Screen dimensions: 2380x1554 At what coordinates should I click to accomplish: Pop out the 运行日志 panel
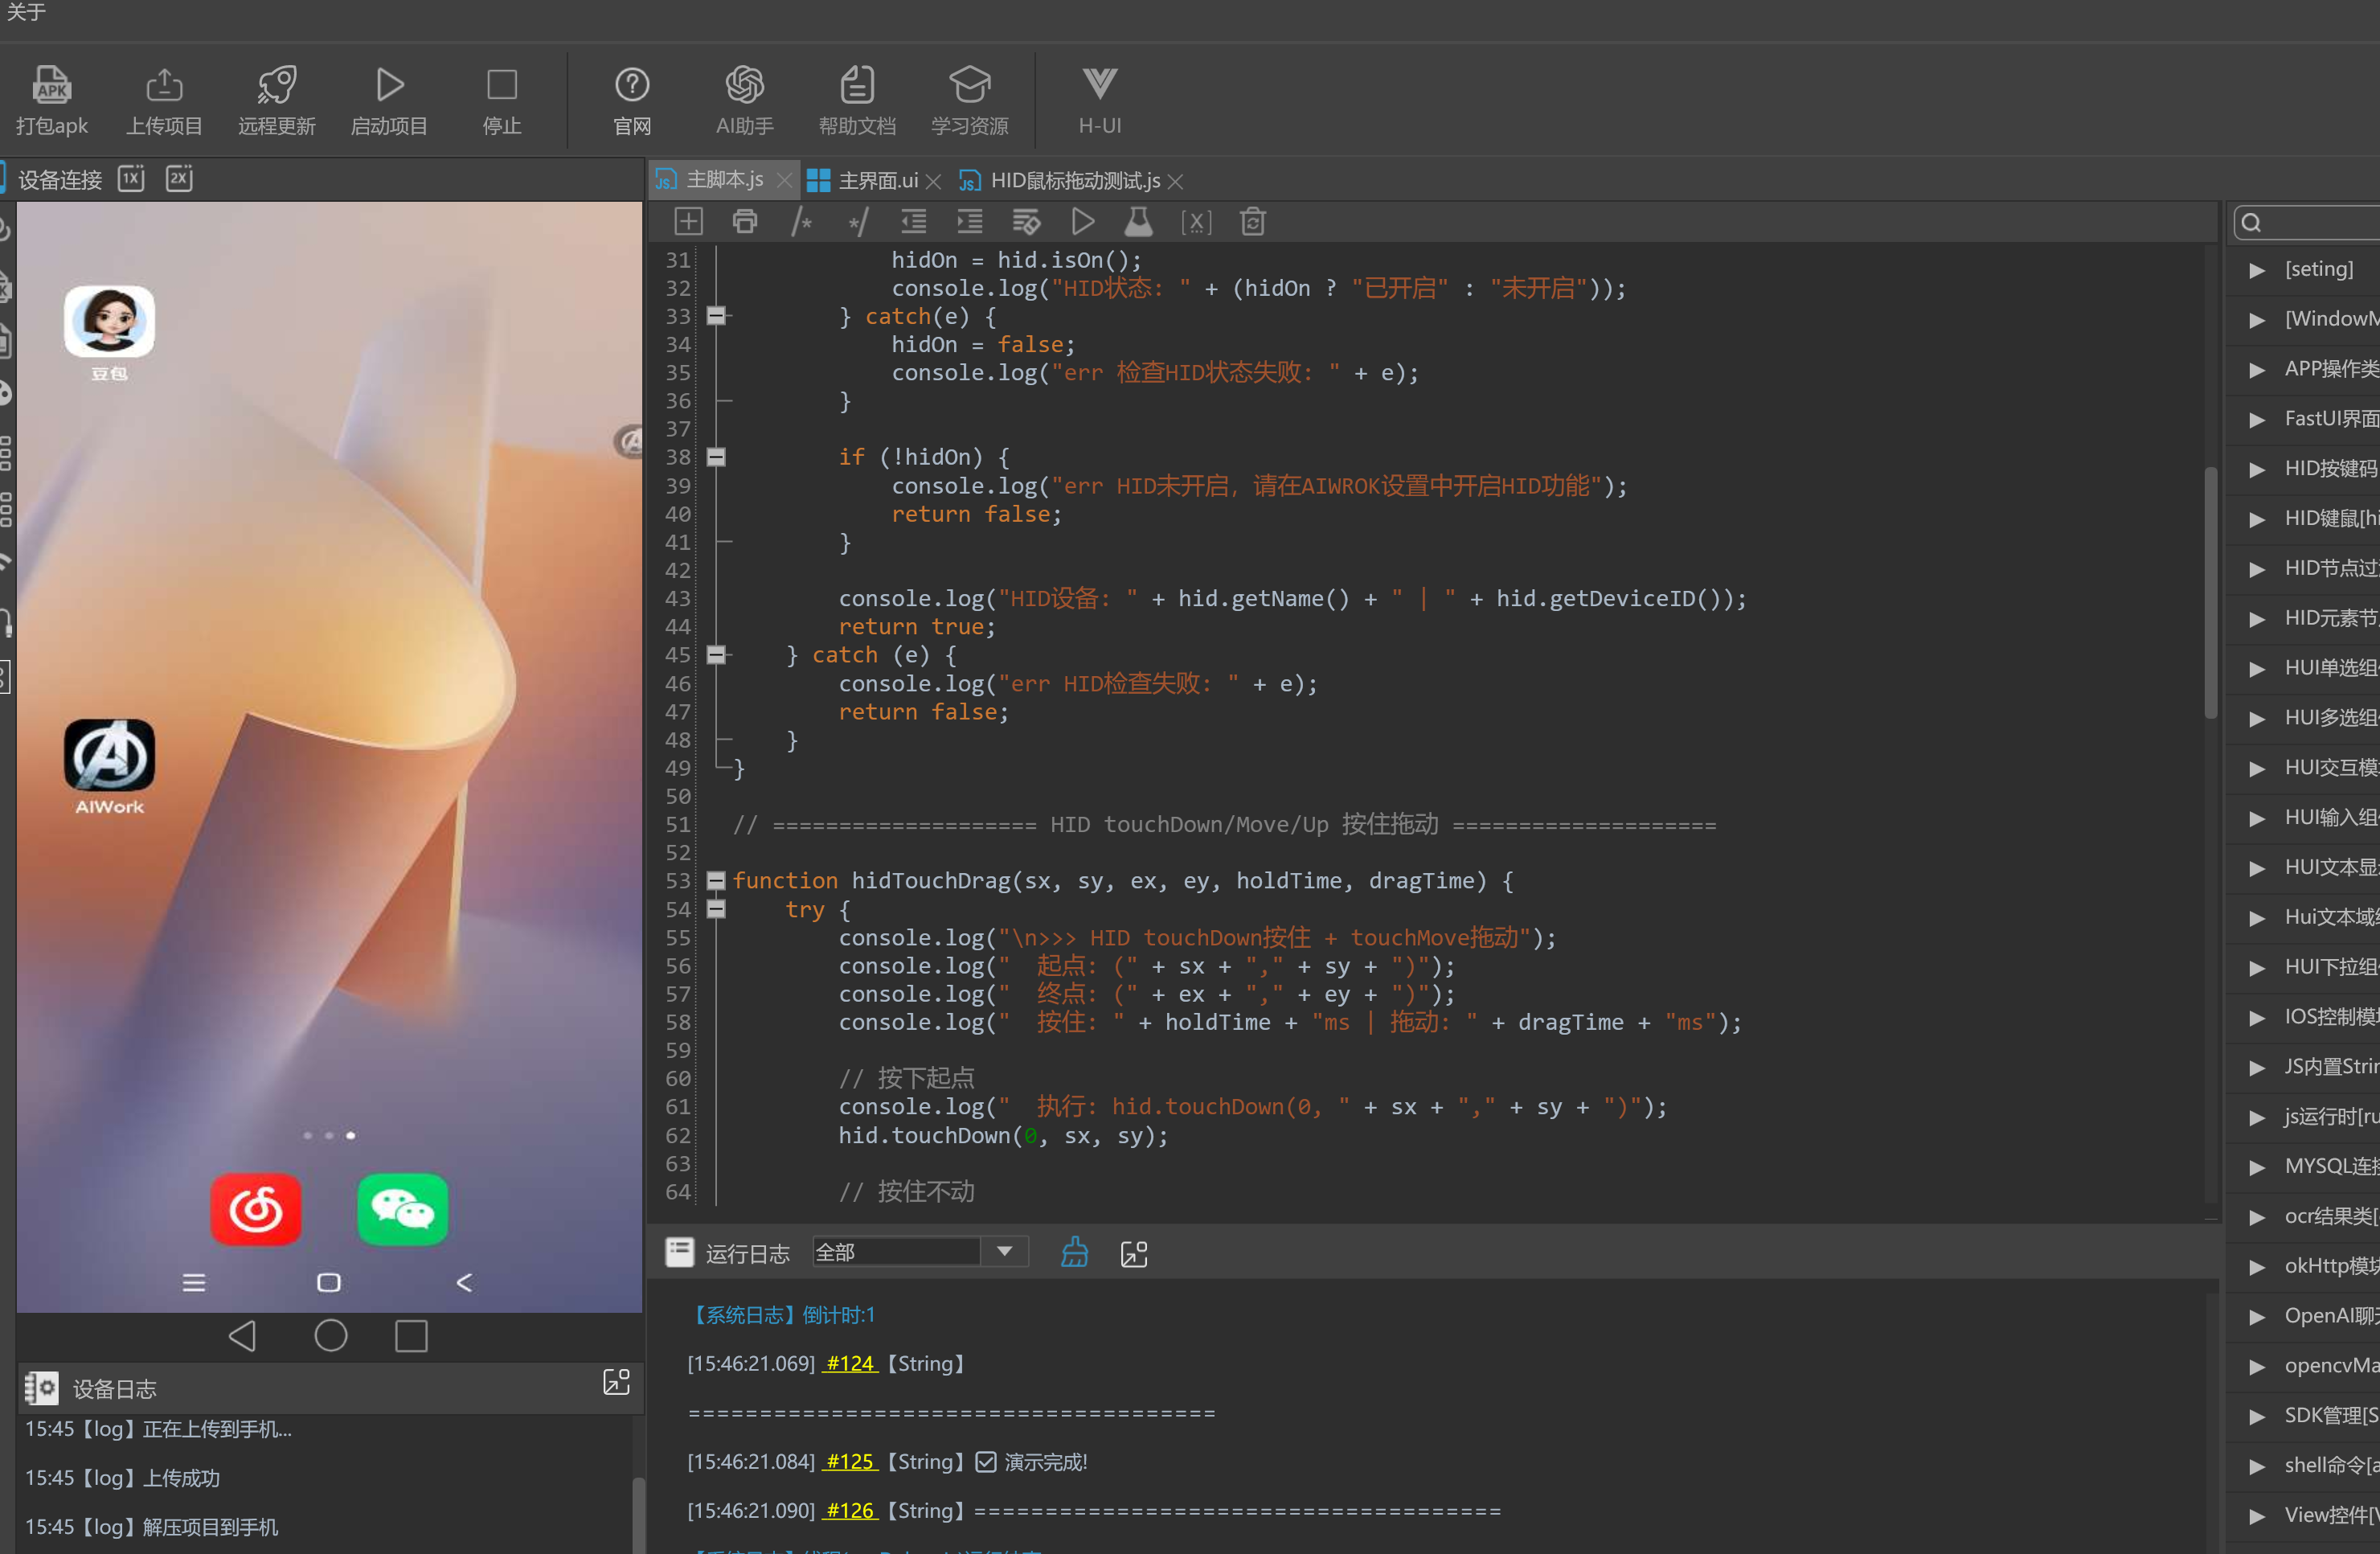[x=1134, y=1253]
